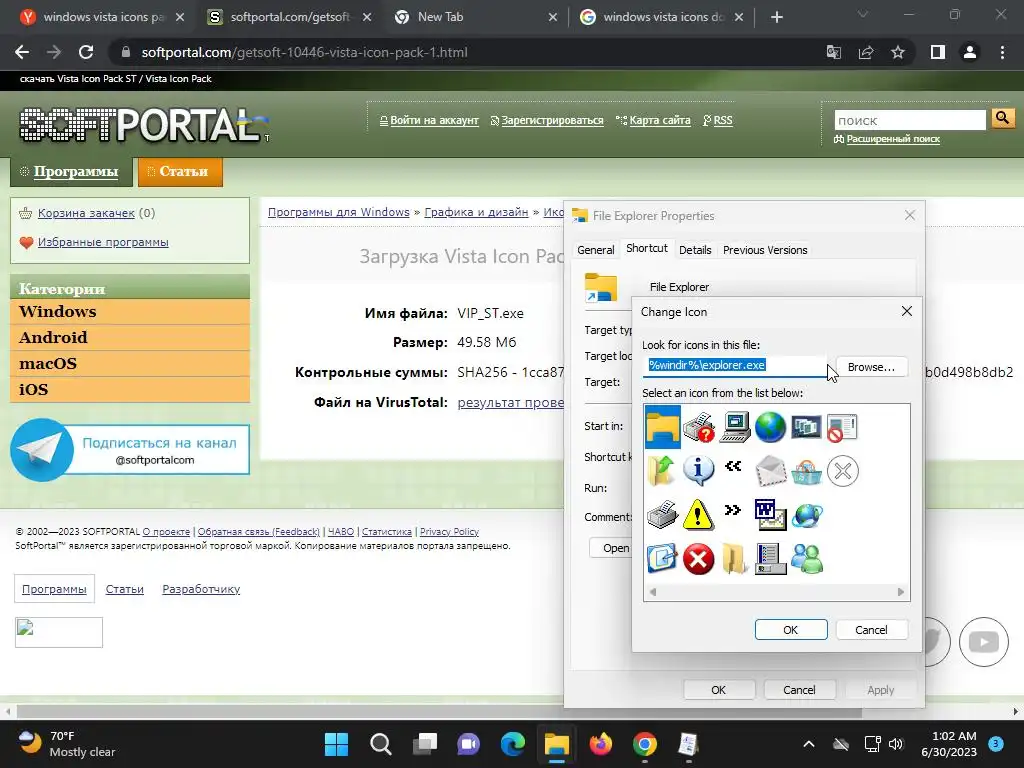This screenshot has width=1024, height=768.
Task: Toggle the Chrome side panel
Action: 938,52
